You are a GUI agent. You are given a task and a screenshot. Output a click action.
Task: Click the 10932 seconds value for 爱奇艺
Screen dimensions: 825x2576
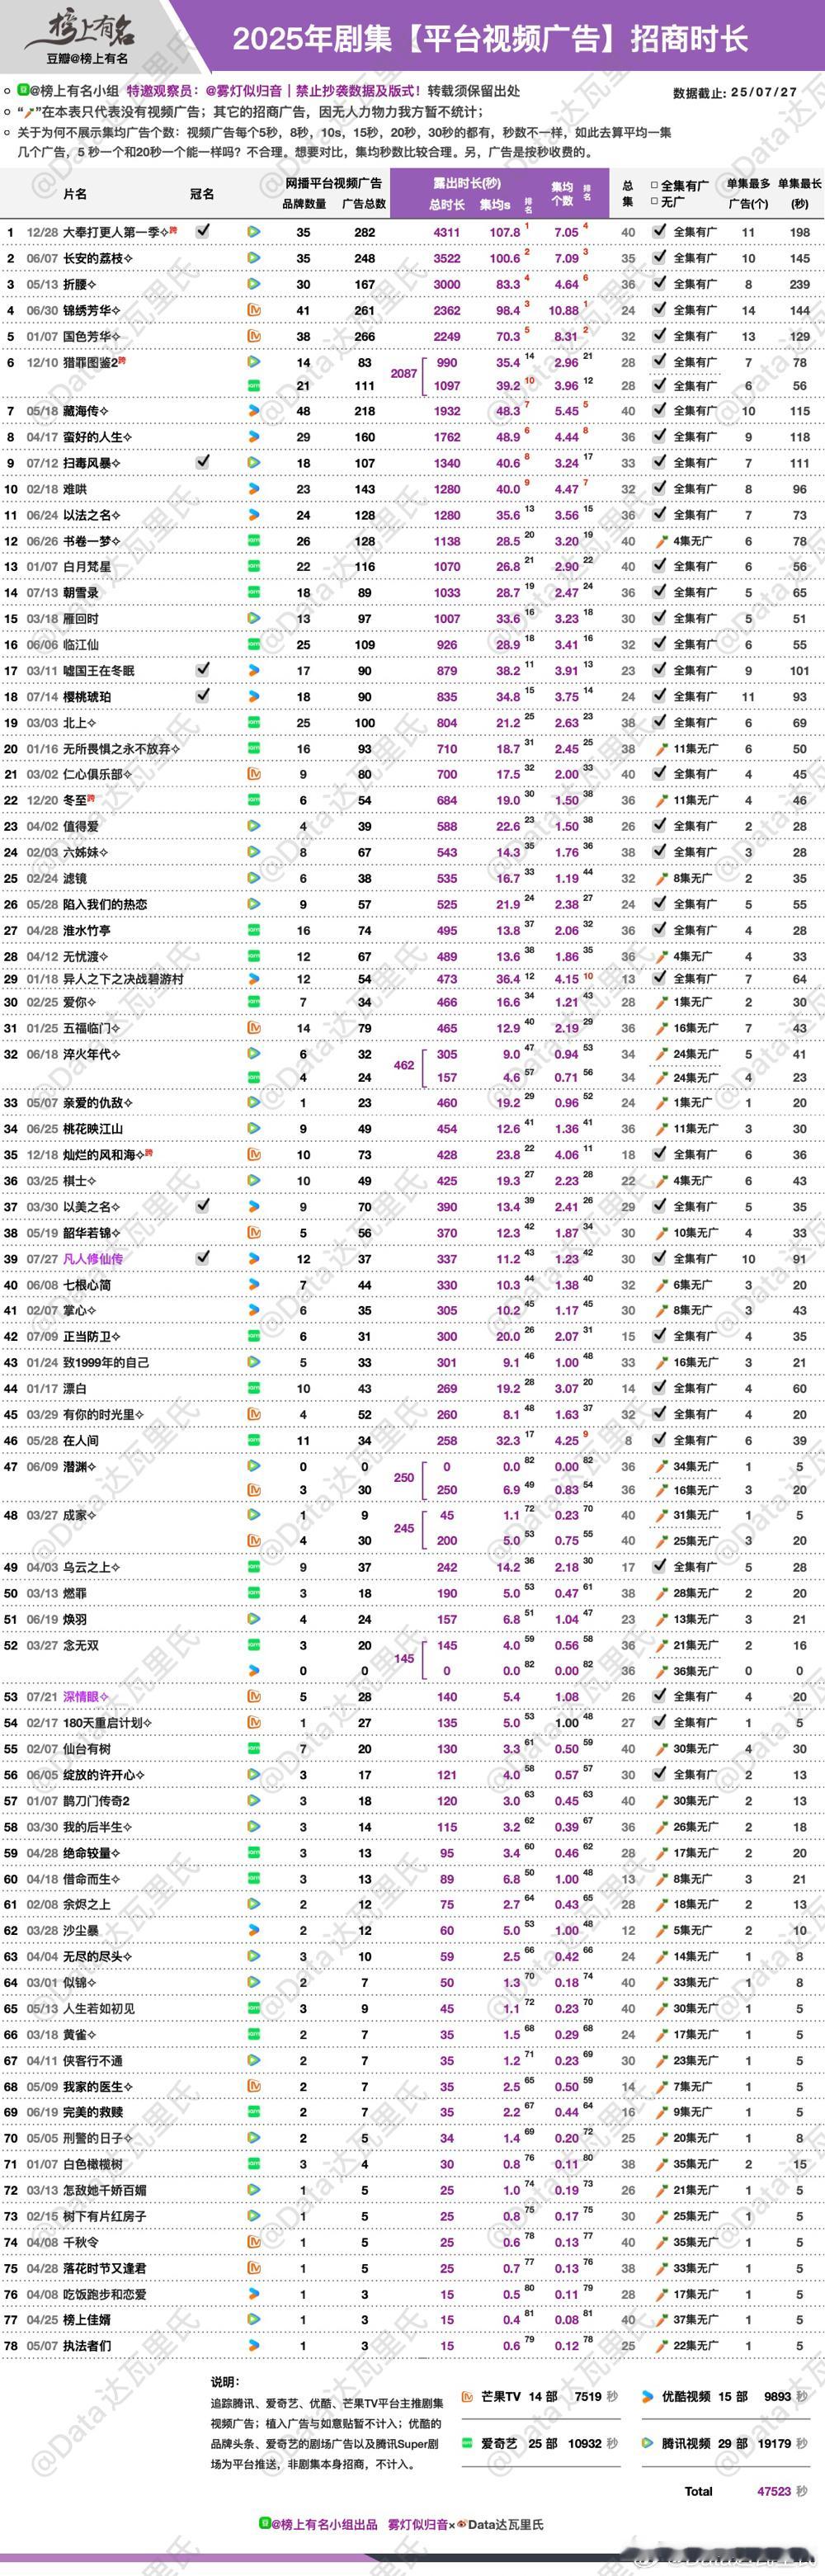tap(585, 2443)
